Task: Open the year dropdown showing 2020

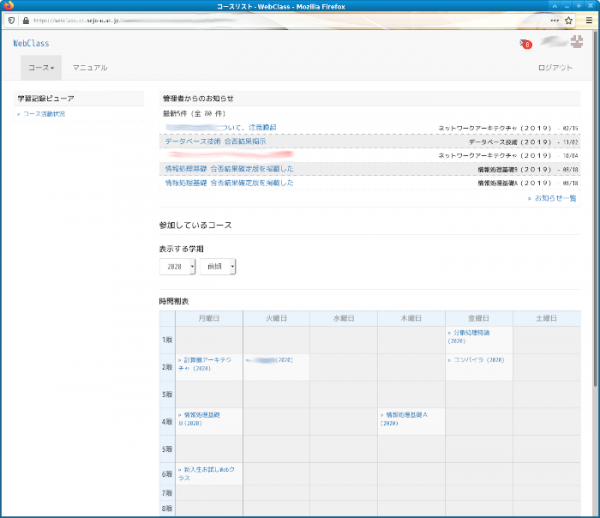Action: pyautogui.click(x=178, y=266)
